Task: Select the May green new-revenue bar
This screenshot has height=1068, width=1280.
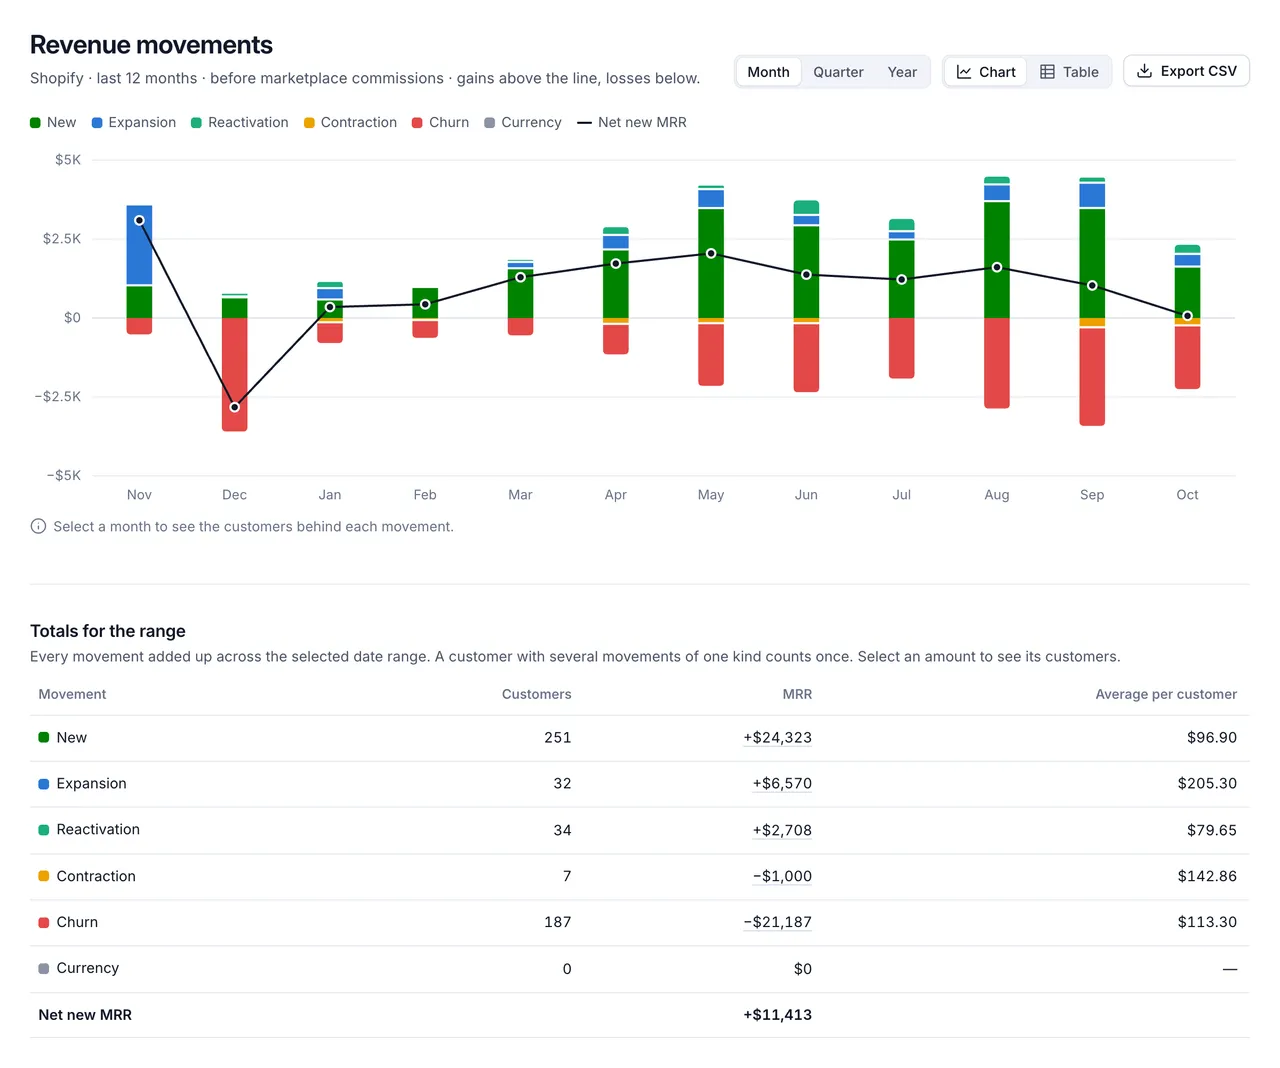Action: pyautogui.click(x=711, y=263)
